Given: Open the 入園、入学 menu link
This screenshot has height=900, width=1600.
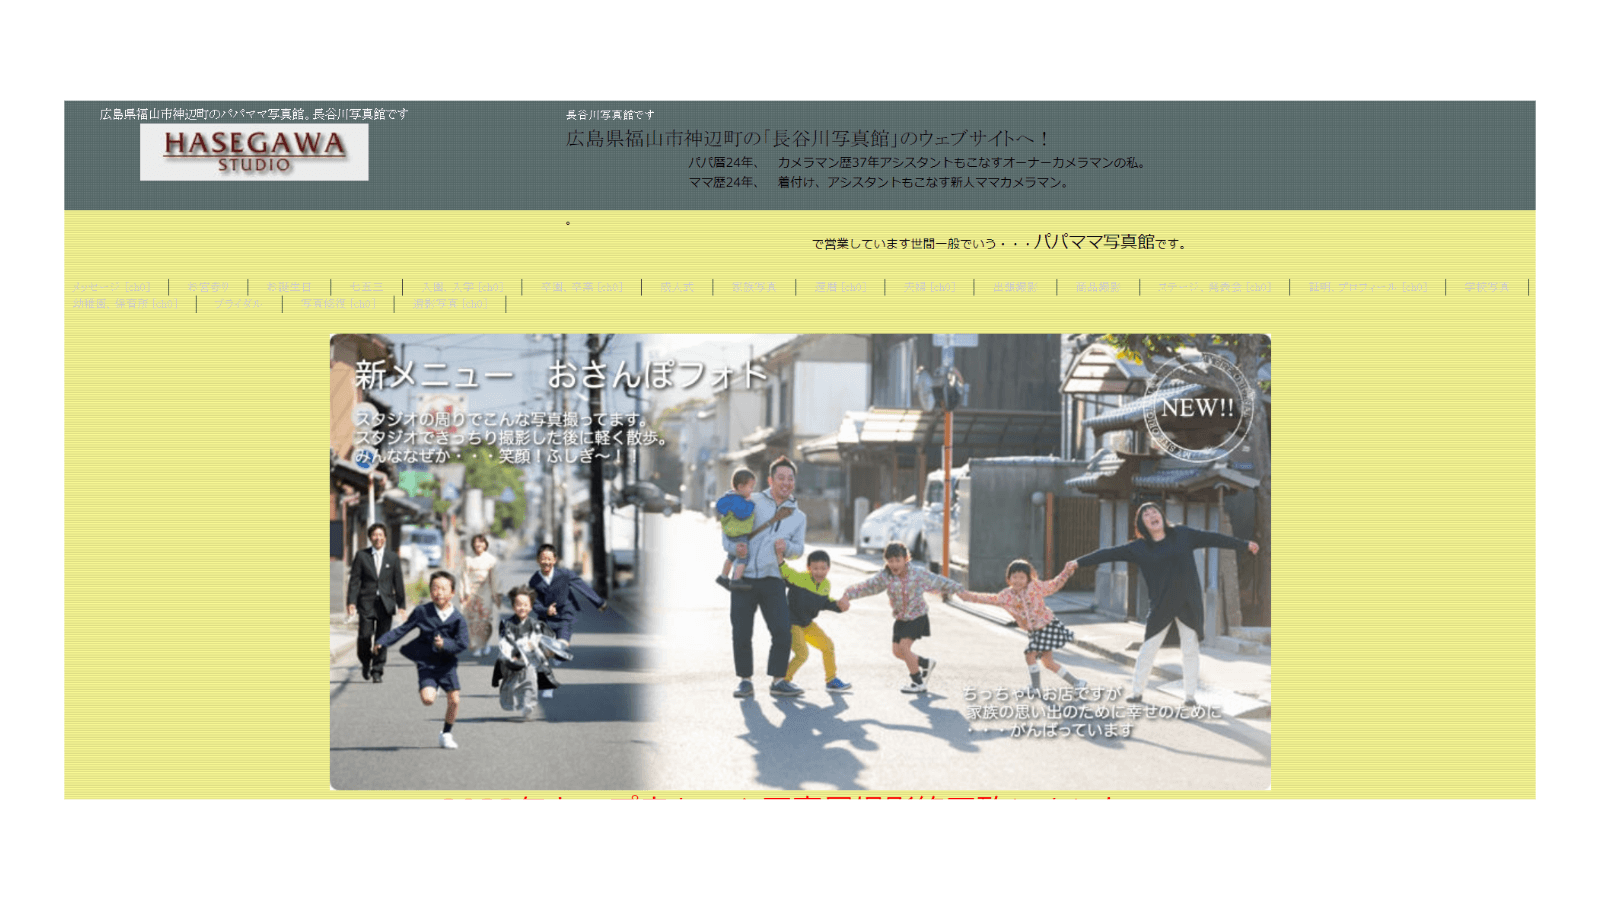Looking at the screenshot, I should pos(462,287).
